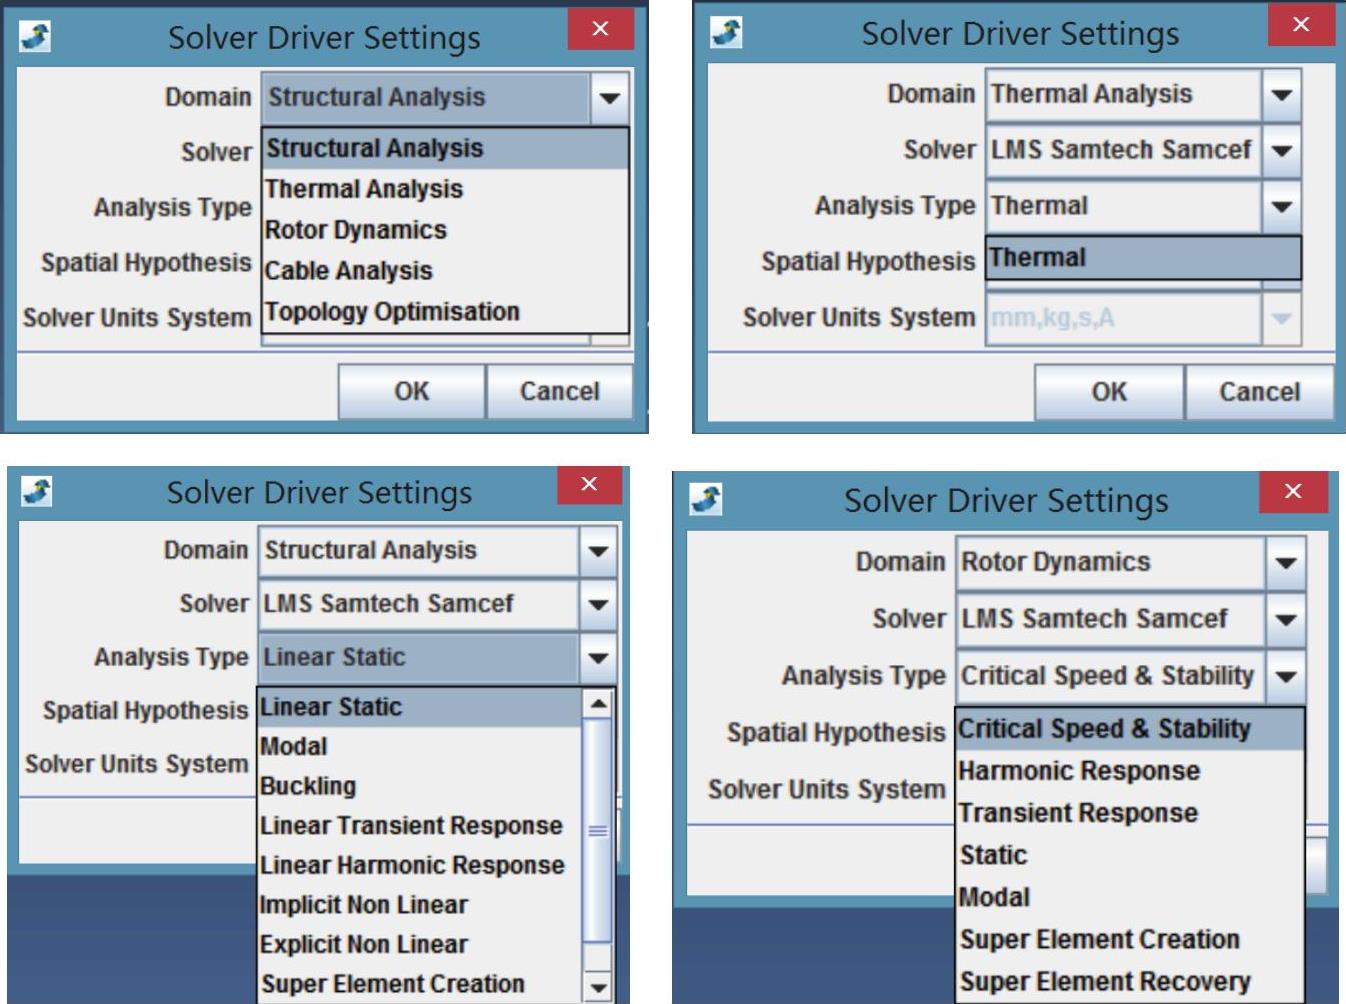Choose Explicit Non Linear analysis type
1346x1004 pixels.
[x=364, y=944]
